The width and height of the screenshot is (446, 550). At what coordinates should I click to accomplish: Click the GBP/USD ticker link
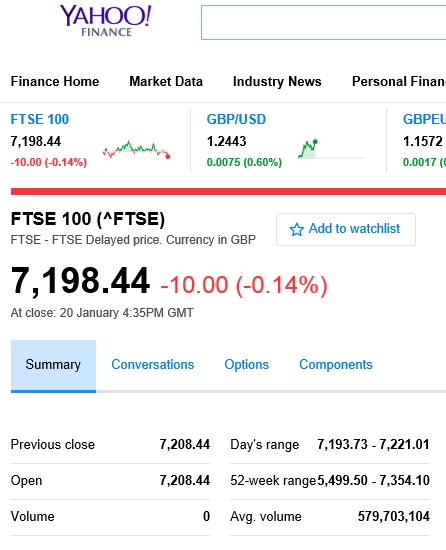[x=236, y=119]
